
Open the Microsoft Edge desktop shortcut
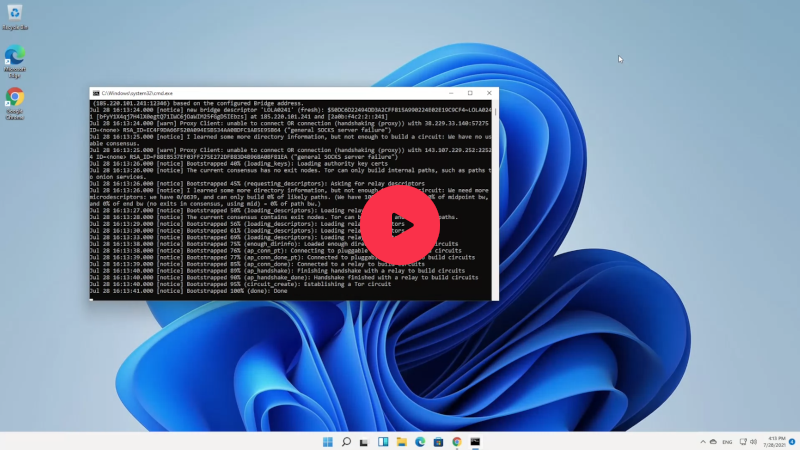pyautogui.click(x=15, y=58)
